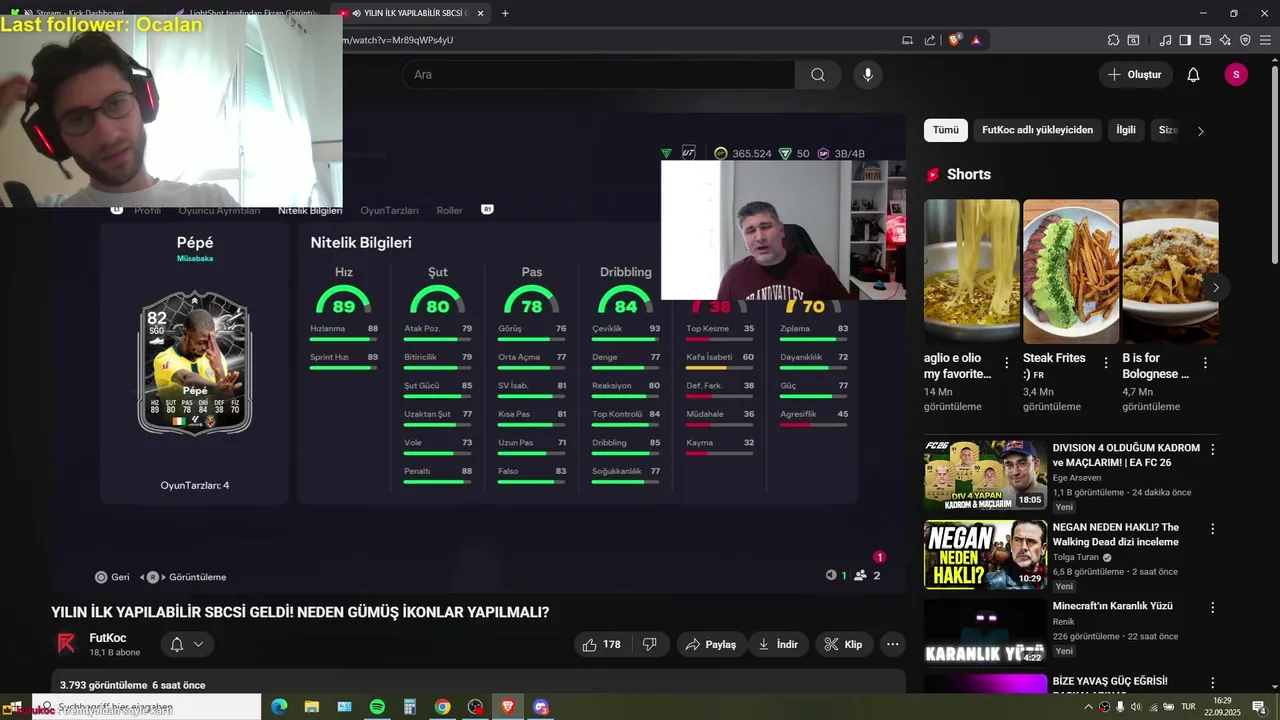The image size is (1280, 720).
Task: Click the Brave Shields lion icon
Action: (955, 40)
